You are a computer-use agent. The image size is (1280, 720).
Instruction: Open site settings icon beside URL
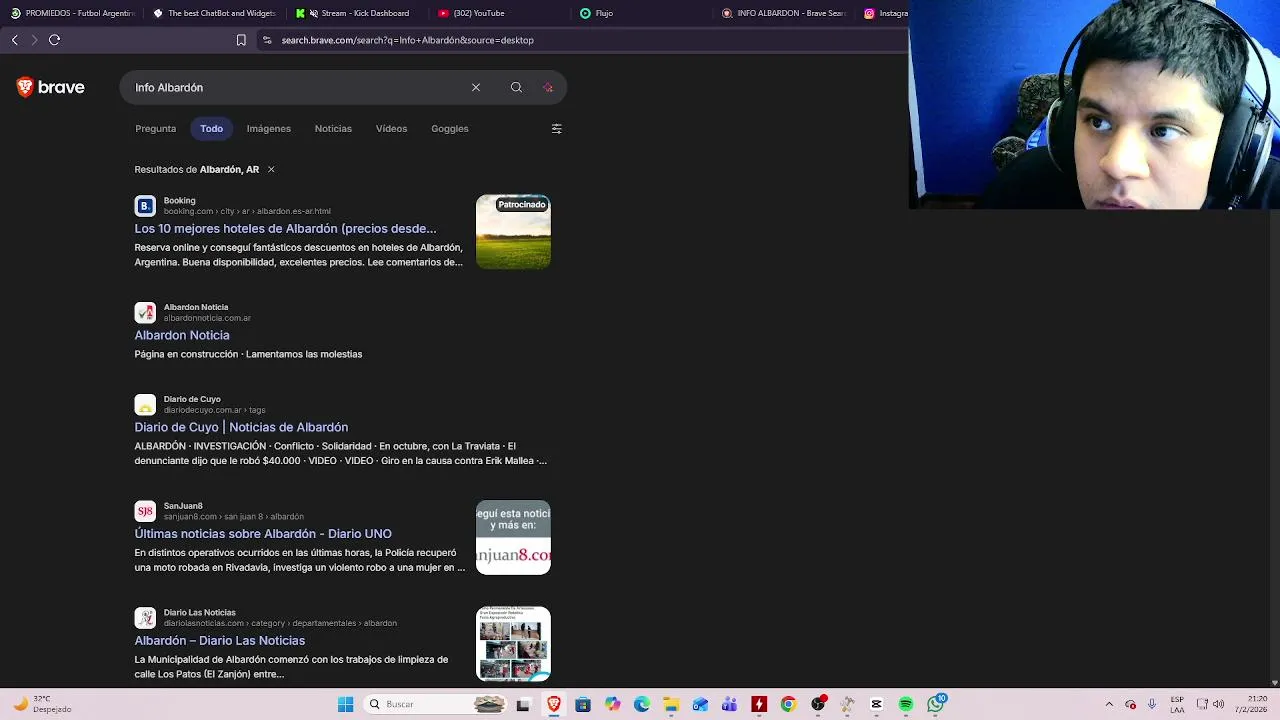266,40
